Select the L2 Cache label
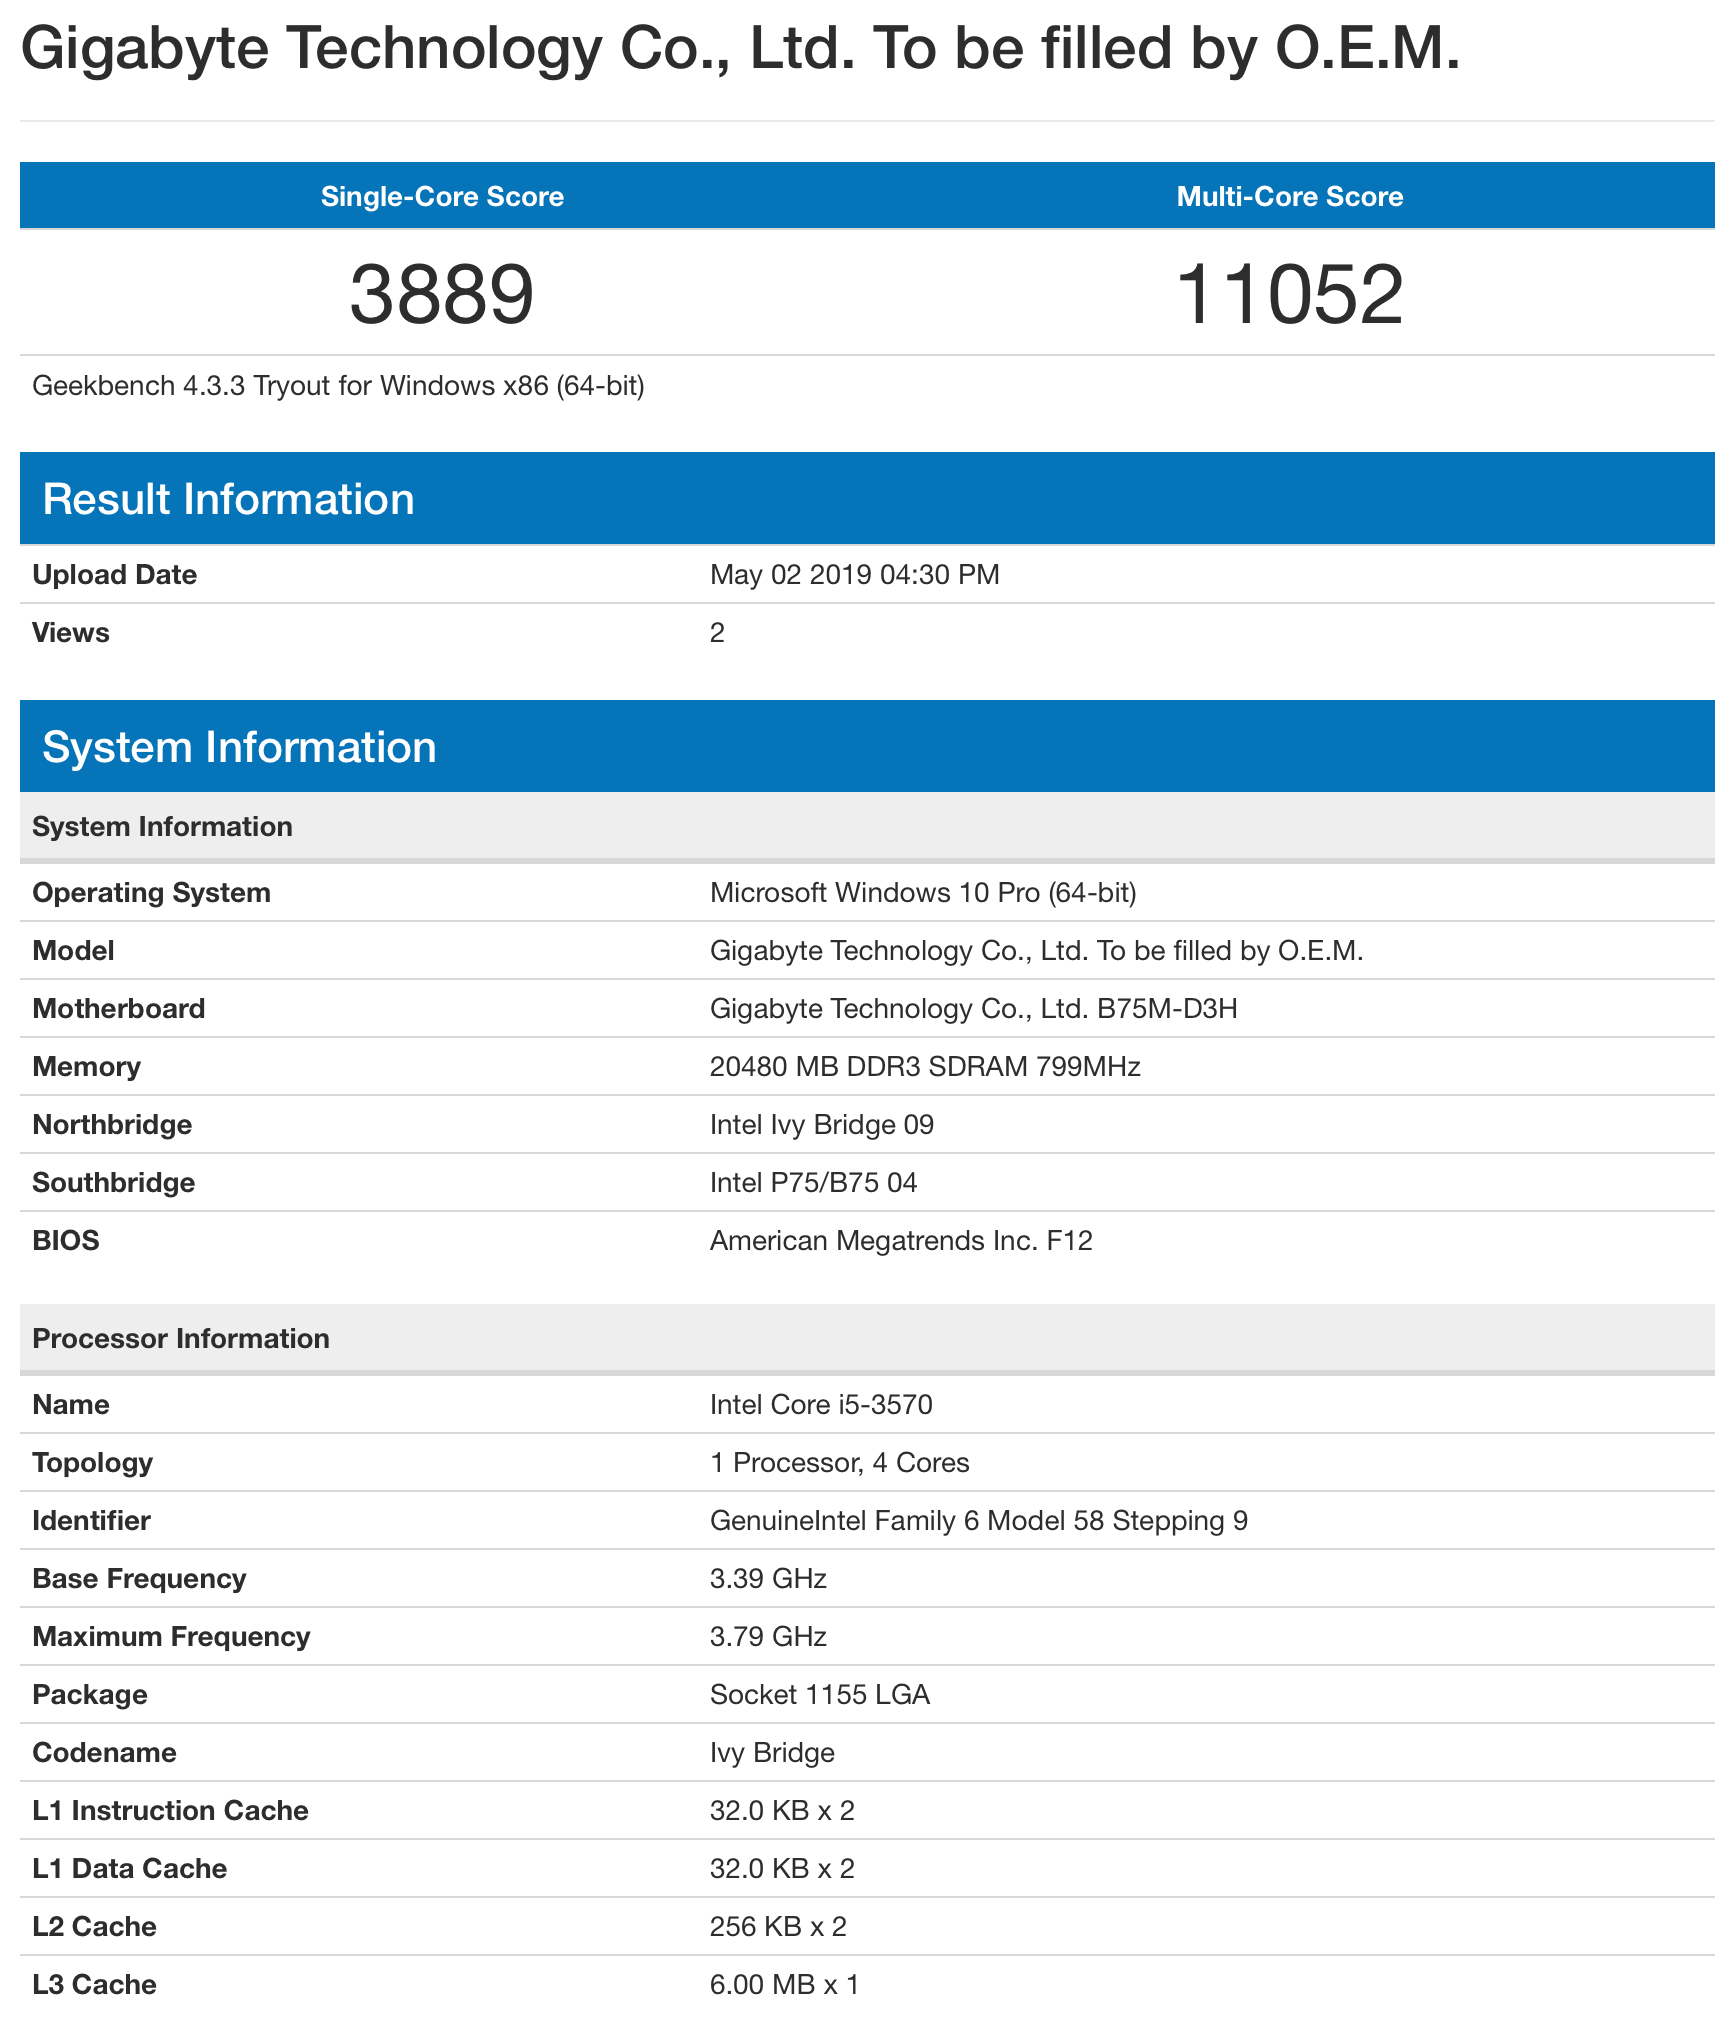 (x=94, y=1927)
